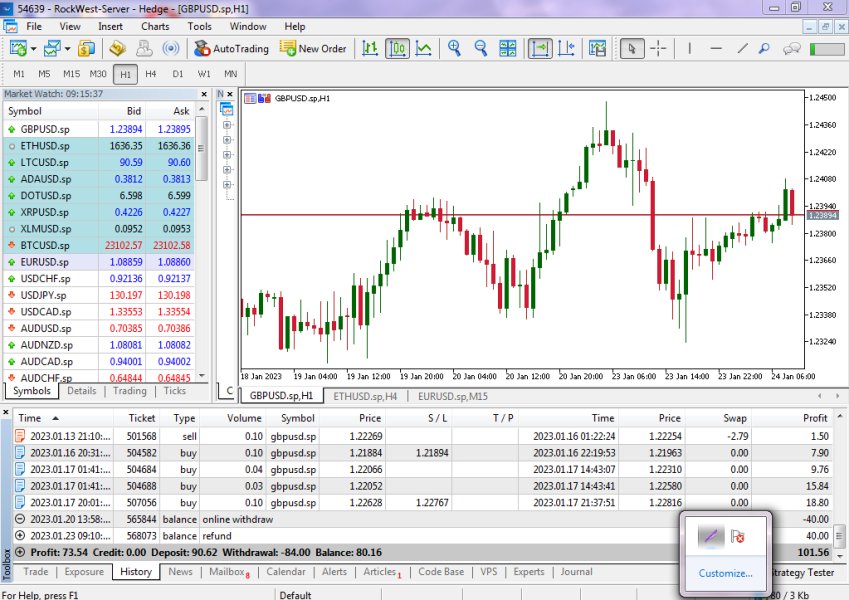This screenshot has height=600, width=849.
Task: Toggle chart auto scroll
Action: coord(540,49)
